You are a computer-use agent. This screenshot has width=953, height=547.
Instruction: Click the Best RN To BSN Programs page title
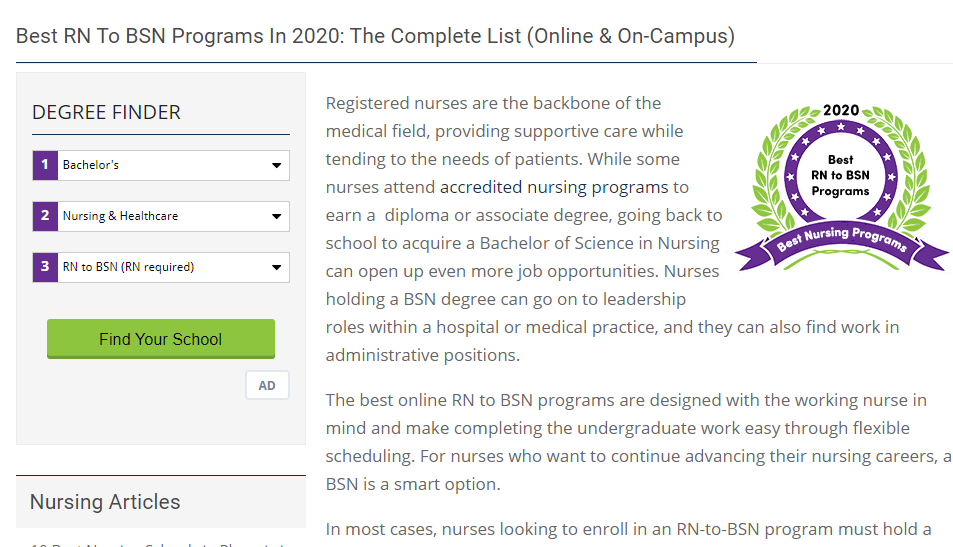coord(375,36)
